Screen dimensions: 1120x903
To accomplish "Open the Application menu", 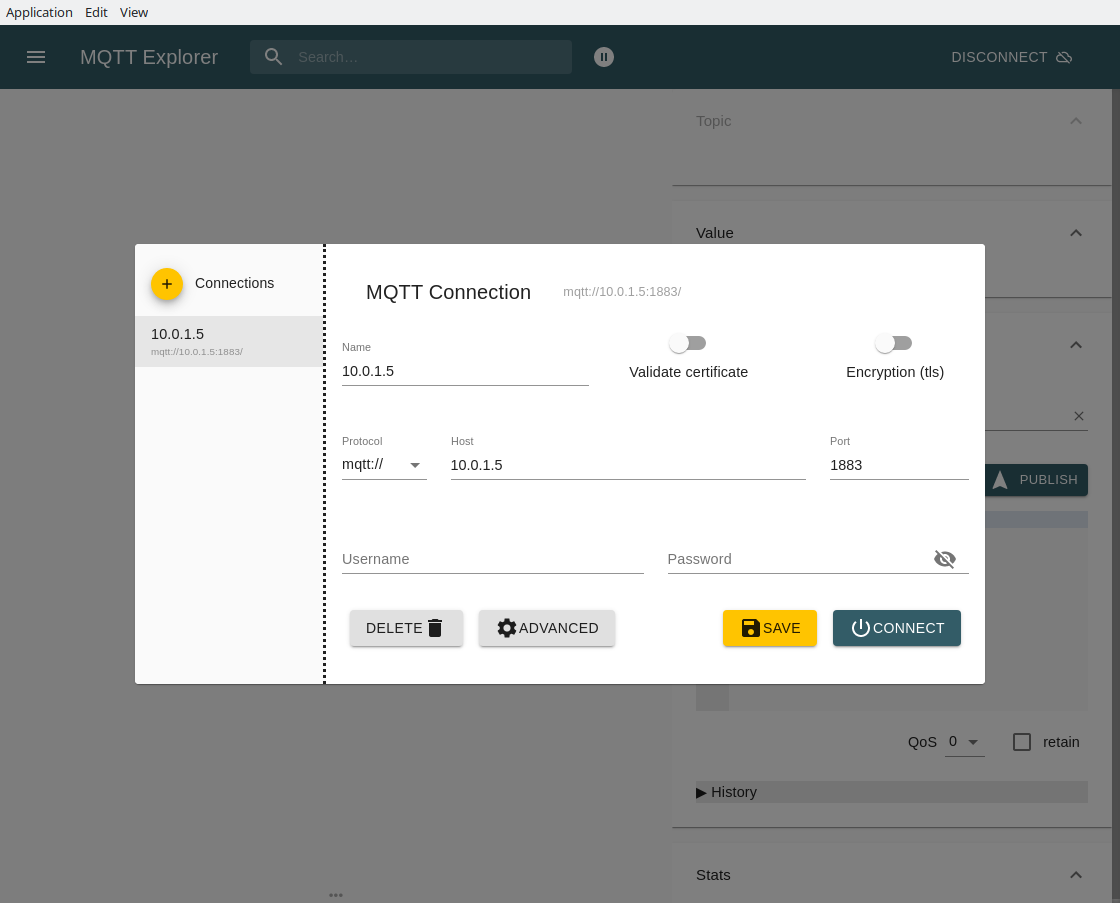I will (x=39, y=12).
